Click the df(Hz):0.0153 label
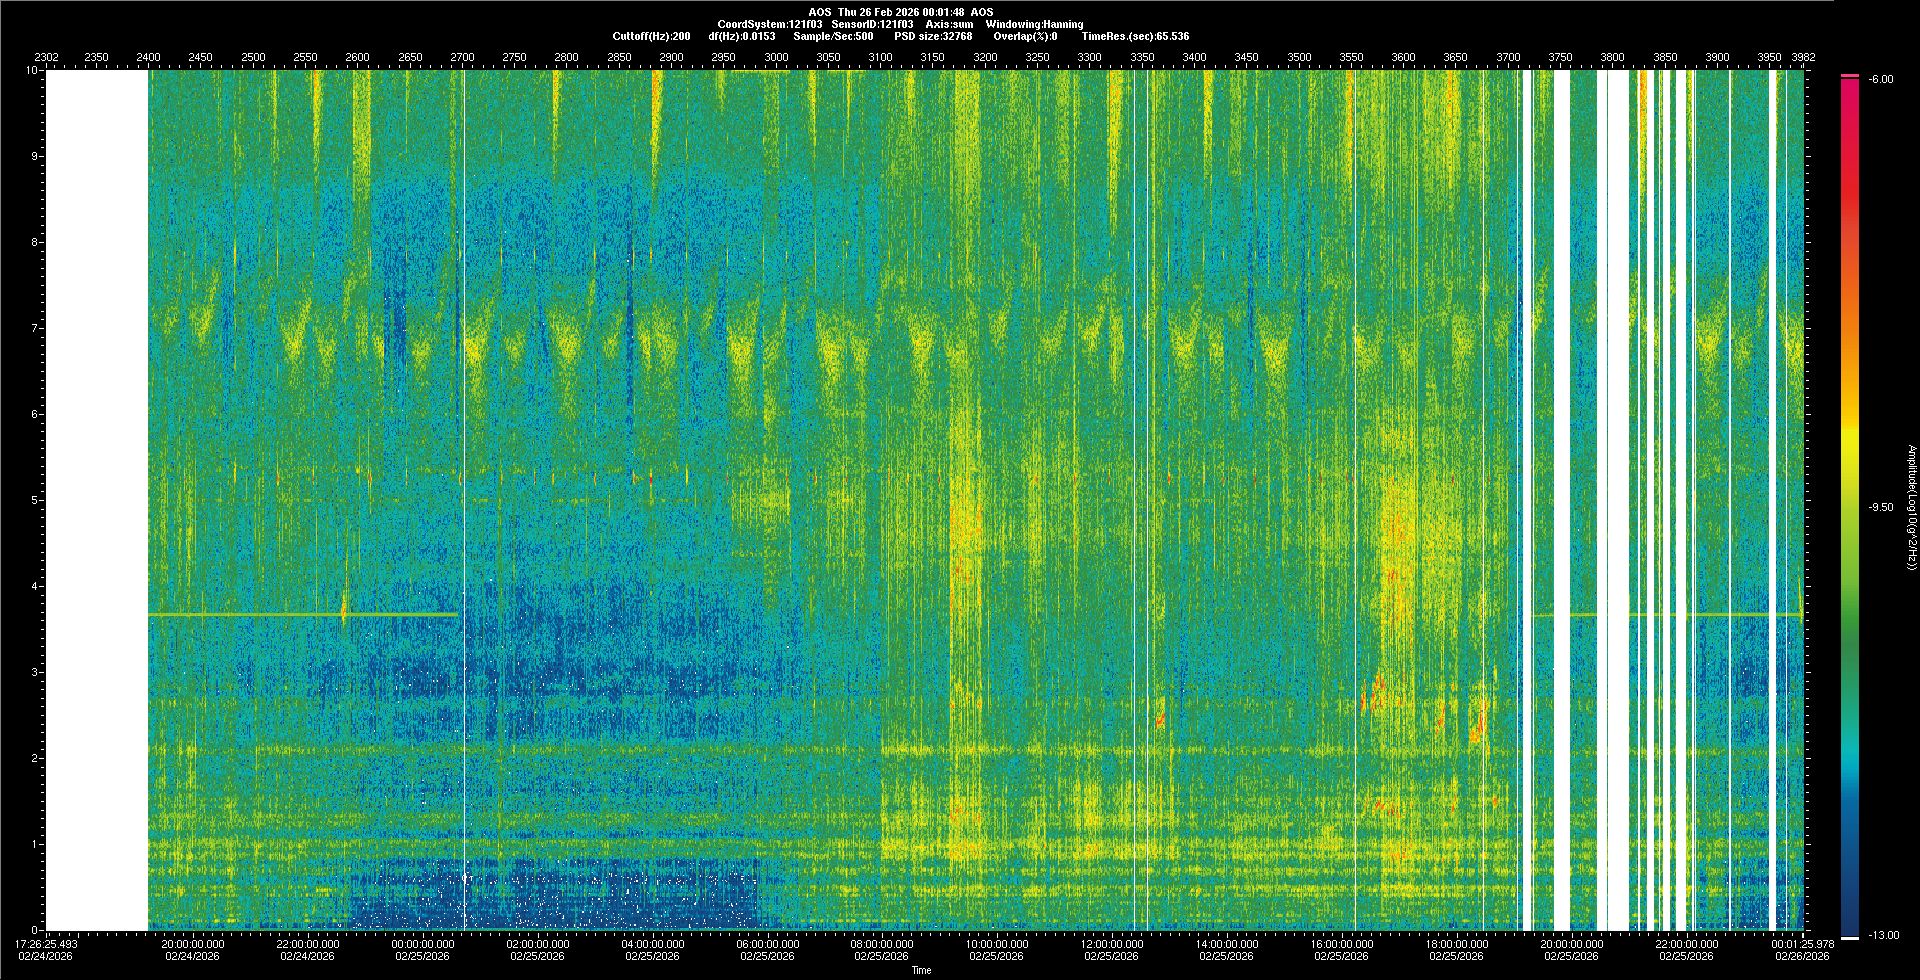 [x=741, y=36]
